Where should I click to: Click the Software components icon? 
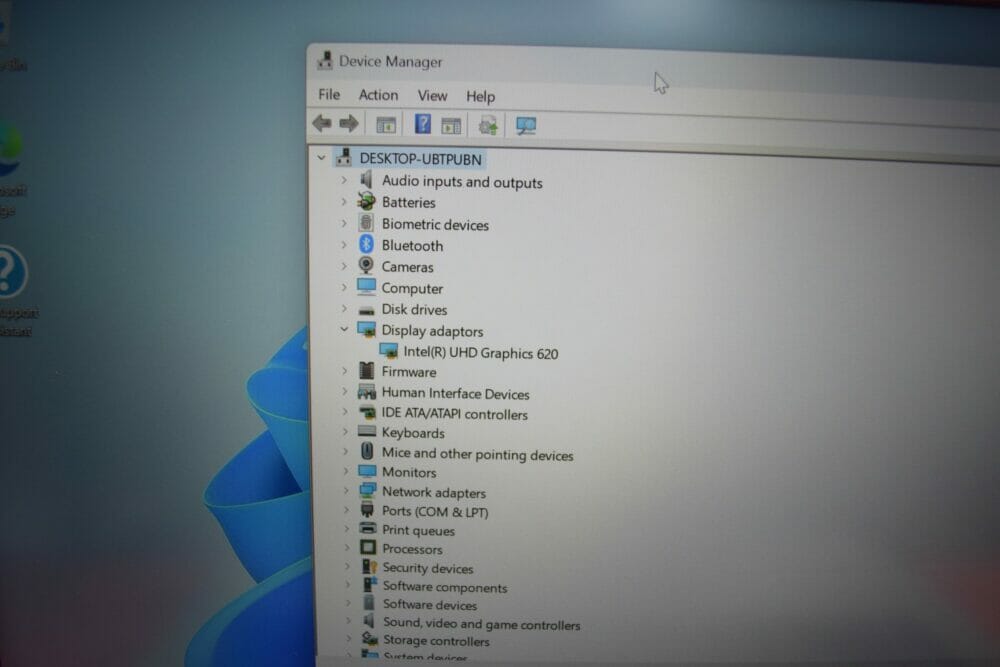point(370,584)
